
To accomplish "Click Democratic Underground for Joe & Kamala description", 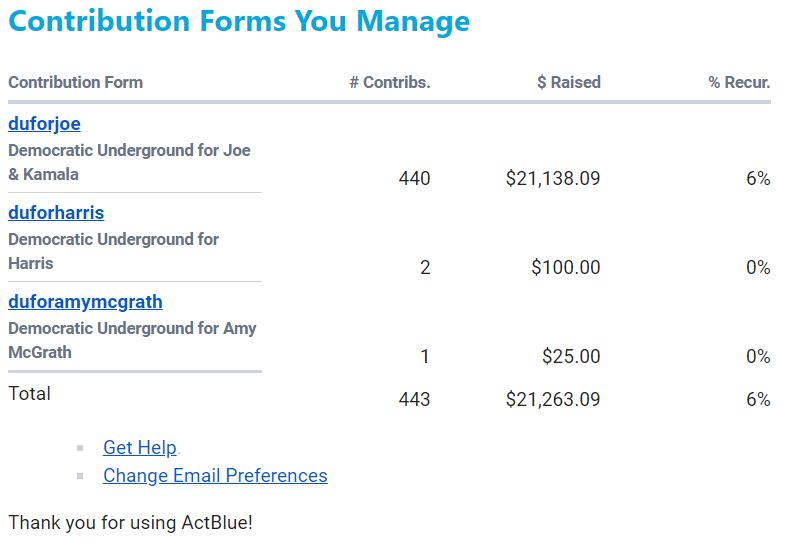I will coord(129,162).
